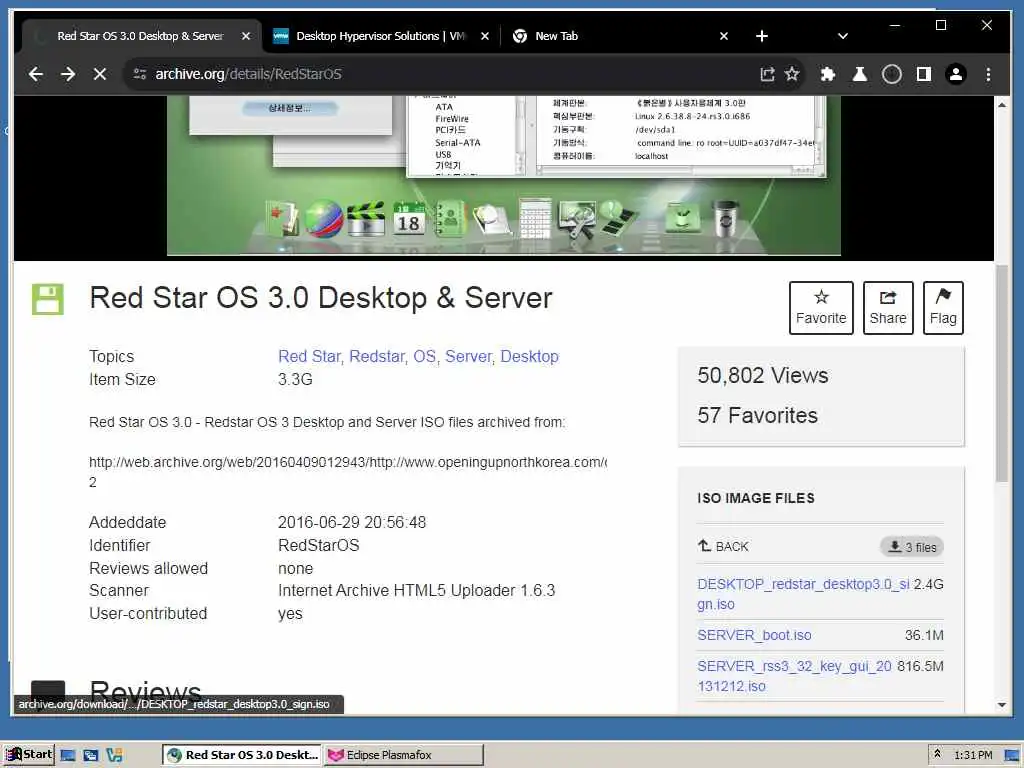Image resolution: width=1024 pixels, height=768 pixels.
Task: Click BACK in ISO image files
Action: pyautogui.click(x=723, y=547)
